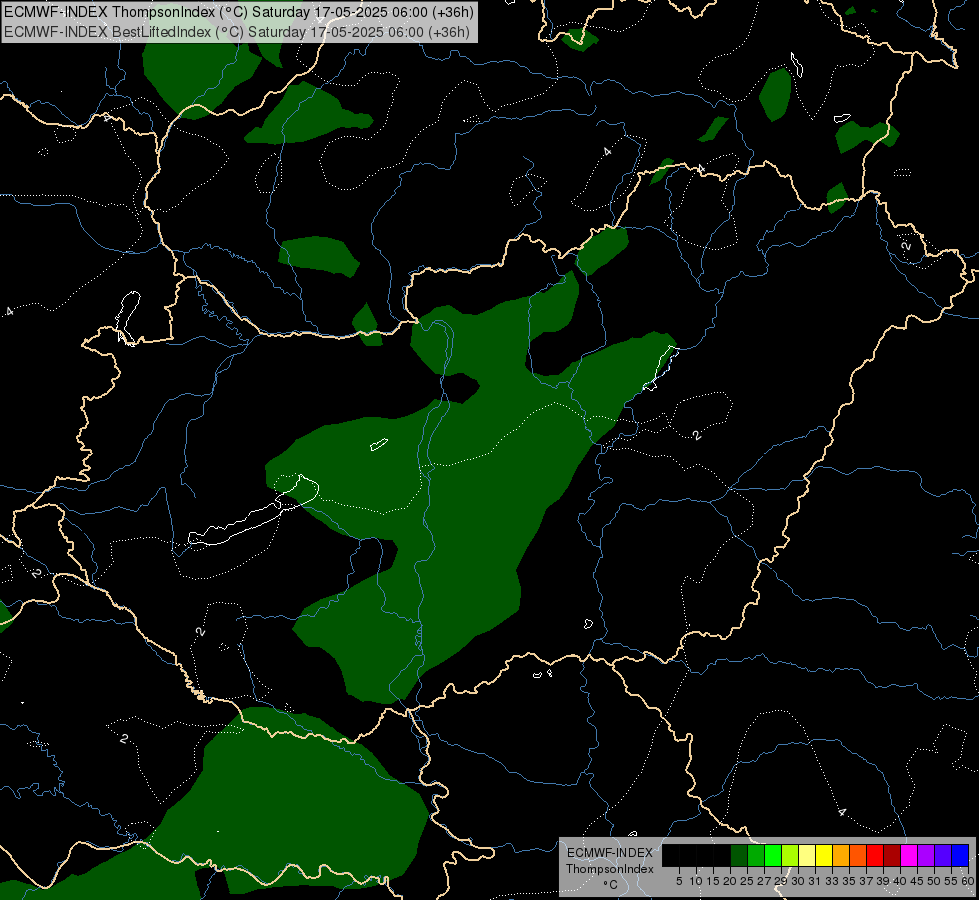Click the legend tick value 20

tap(730, 881)
